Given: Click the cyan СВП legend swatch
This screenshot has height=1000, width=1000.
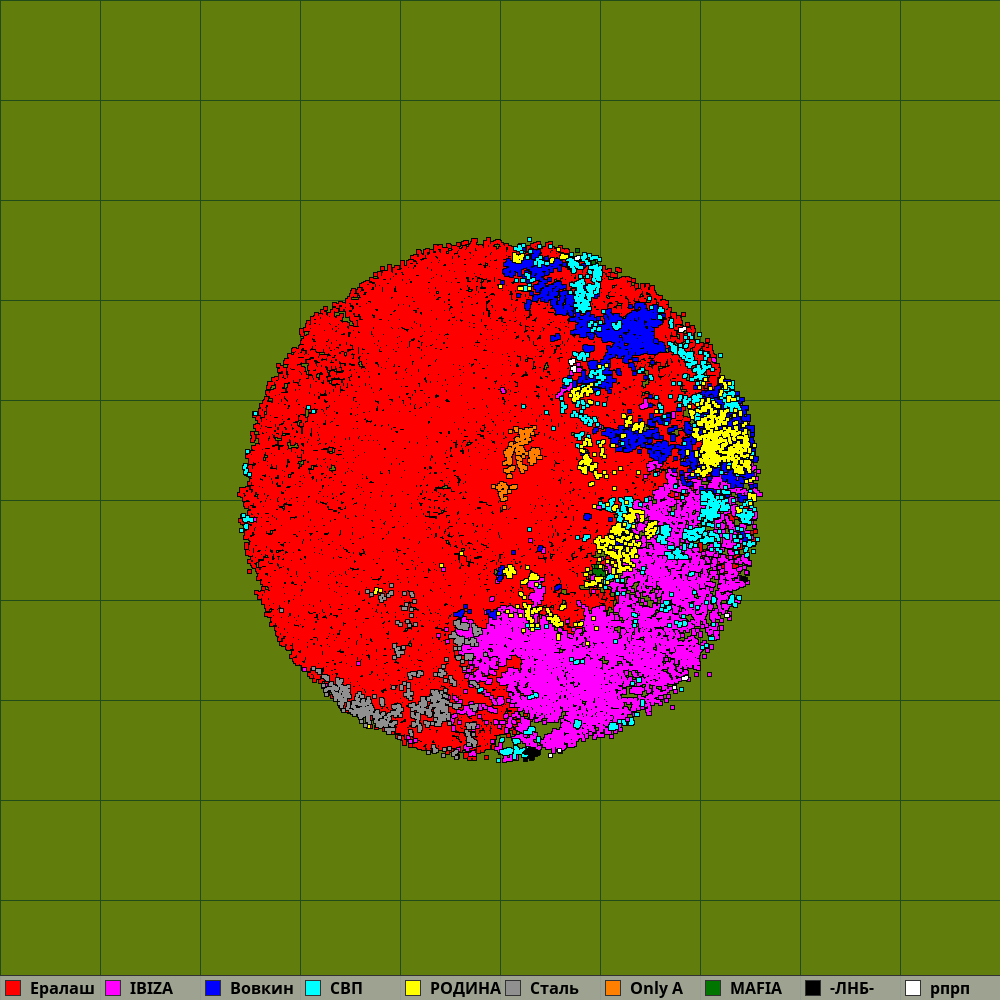Looking at the screenshot, I should (x=313, y=988).
